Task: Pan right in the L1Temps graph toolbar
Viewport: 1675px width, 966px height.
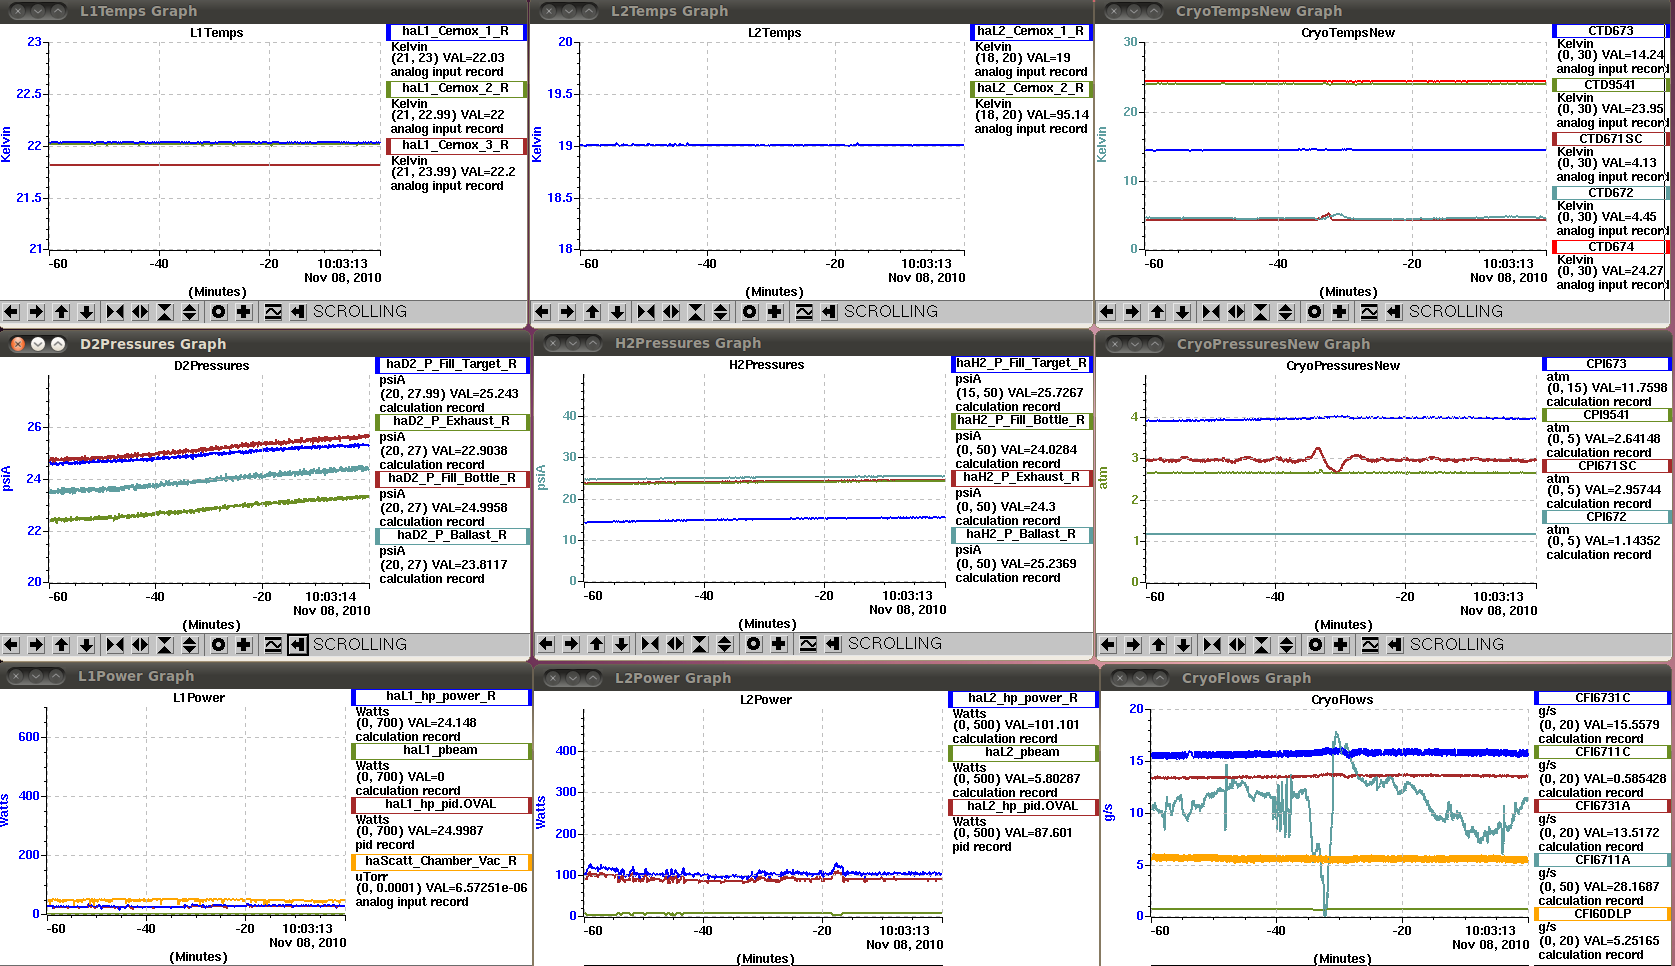Action: pyautogui.click(x=36, y=312)
